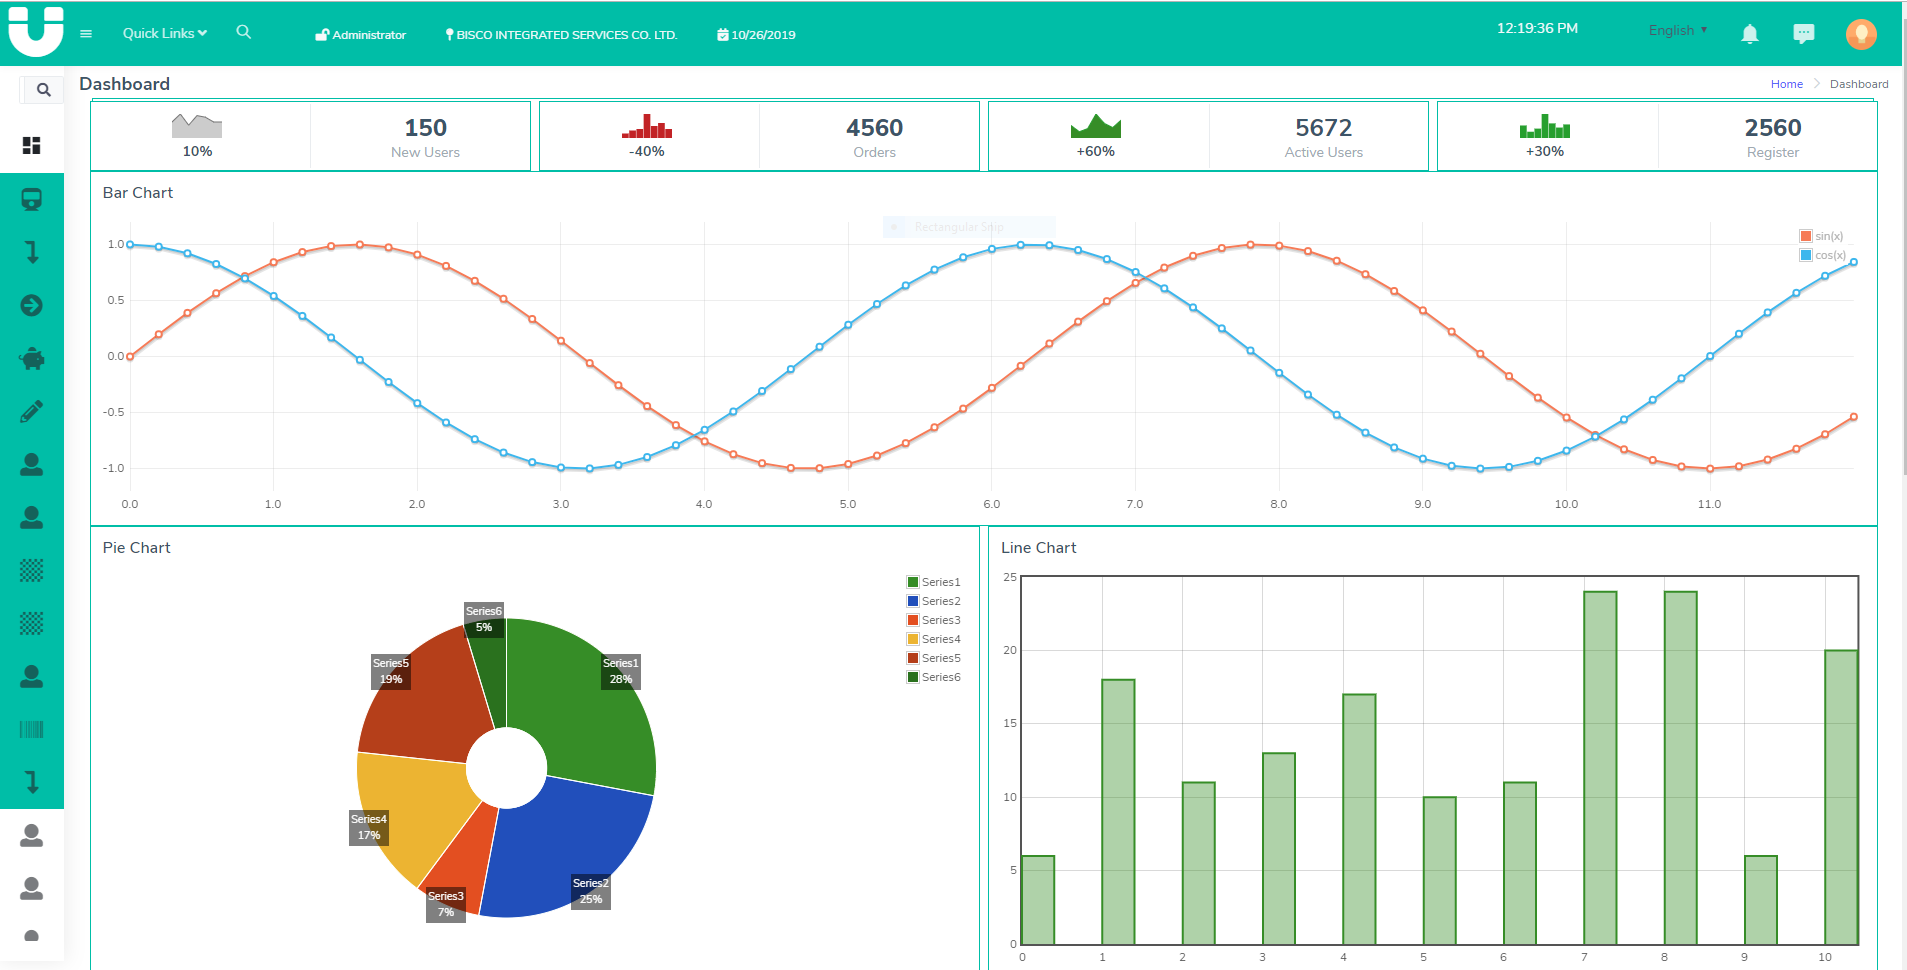Click the piggy bank sidebar icon
Screen dimensions: 1907x970
pyautogui.click(x=32, y=358)
